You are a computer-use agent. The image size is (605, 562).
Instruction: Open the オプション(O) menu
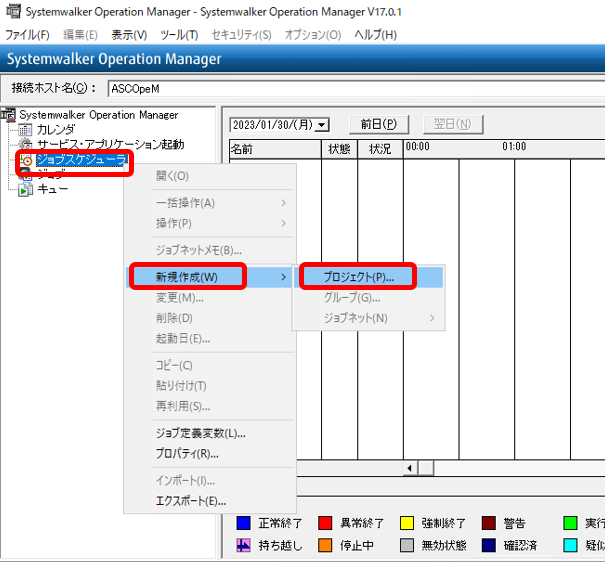[x=313, y=35]
